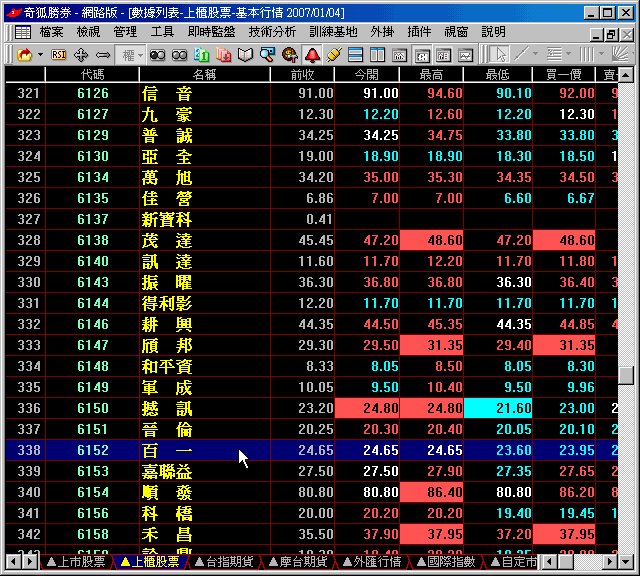Open the 技術分析 menu
This screenshot has height=576, width=640.
(x=272, y=32)
